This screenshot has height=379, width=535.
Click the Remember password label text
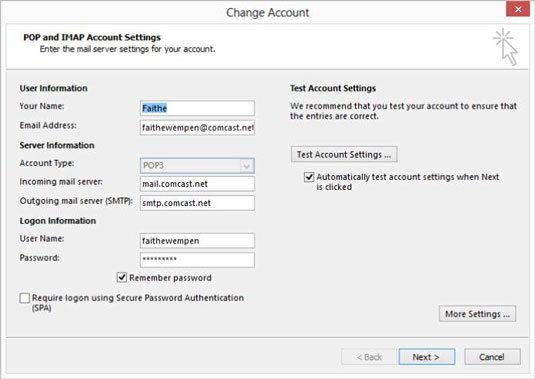(x=170, y=278)
